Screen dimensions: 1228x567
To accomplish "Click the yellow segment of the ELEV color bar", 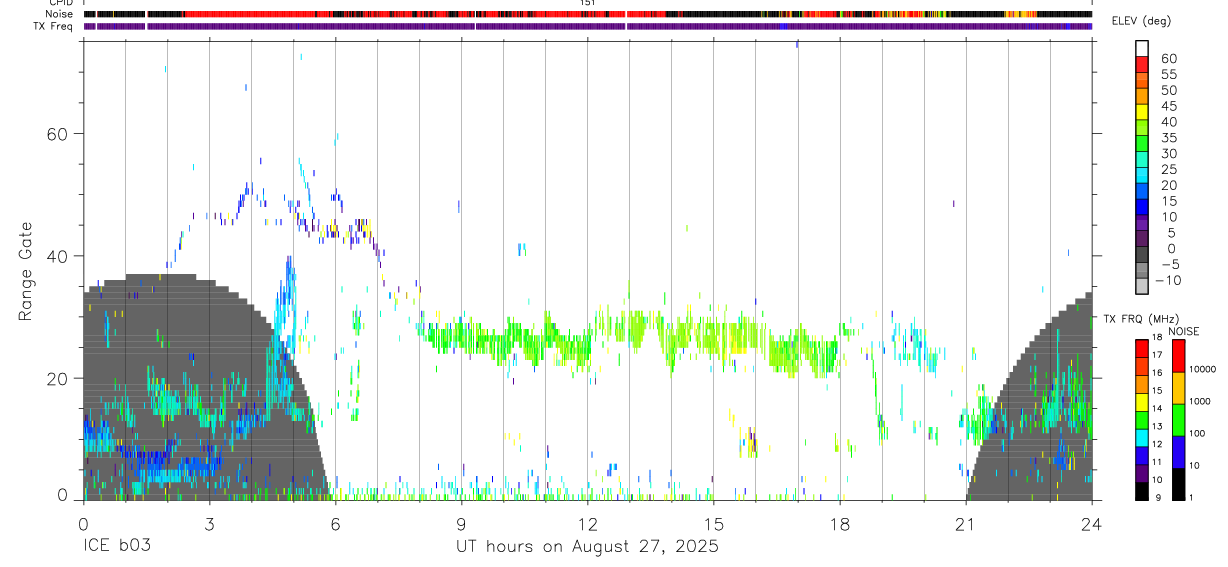I will [1143, 113].
